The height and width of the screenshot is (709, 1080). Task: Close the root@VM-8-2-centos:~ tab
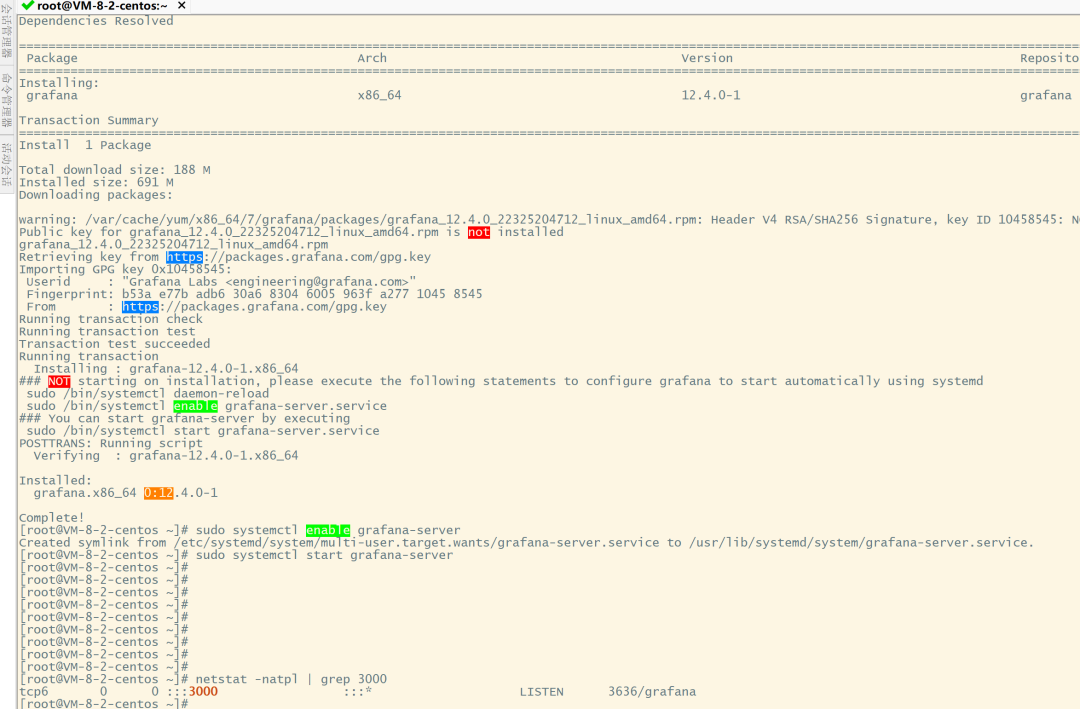[182, 6]
